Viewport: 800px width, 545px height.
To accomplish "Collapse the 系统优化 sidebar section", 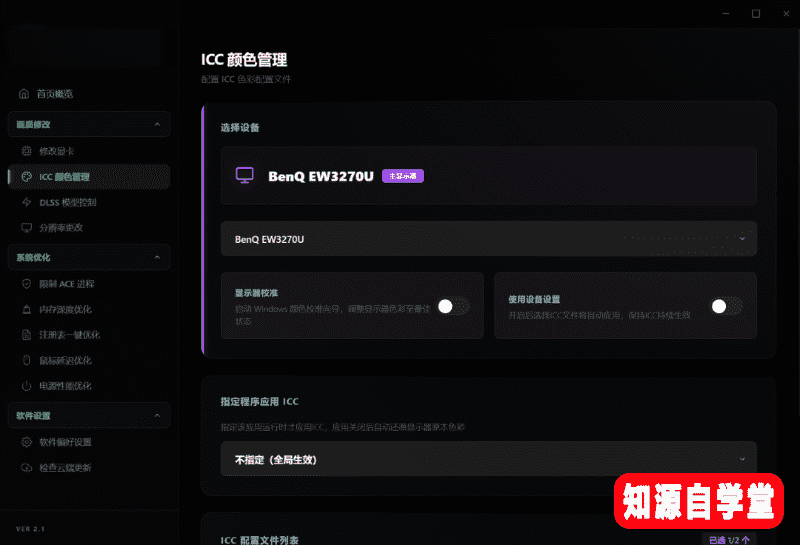I will click(89, 257).
